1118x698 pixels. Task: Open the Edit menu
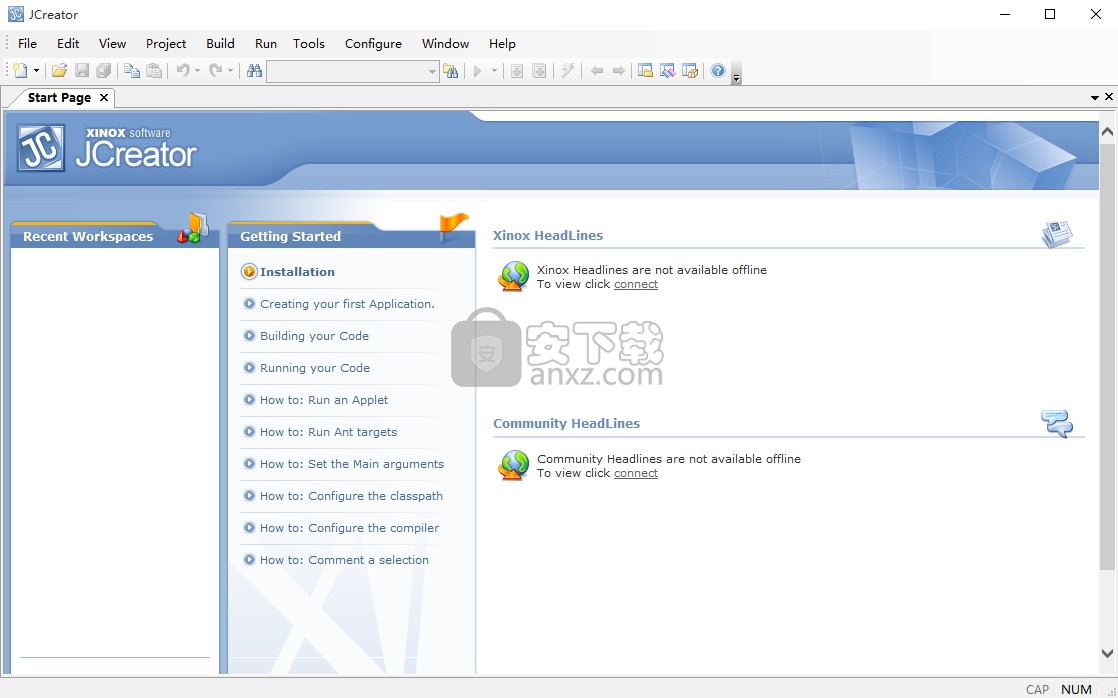(x=68, y=43)
